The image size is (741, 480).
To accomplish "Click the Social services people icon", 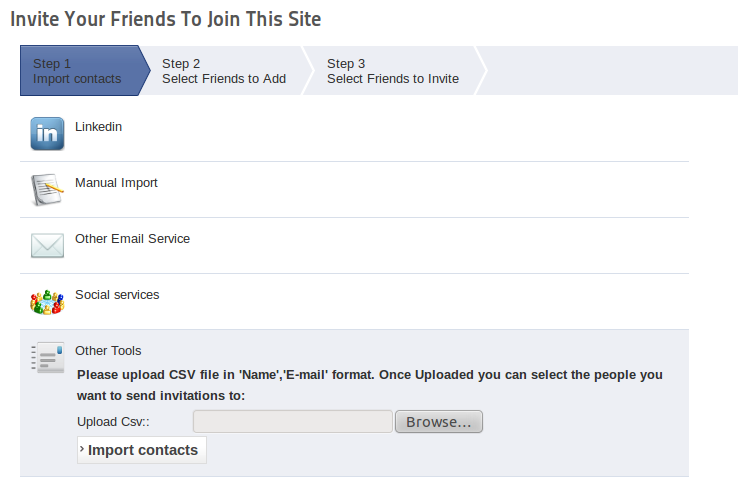I will click(x=47, y=301).
